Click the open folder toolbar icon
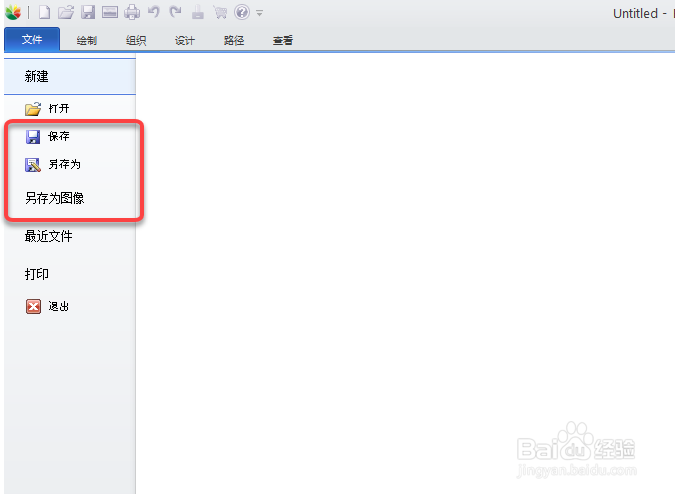The height and width of the screenshot is (494, 675). pyautogui.click(x=66, y=12)
